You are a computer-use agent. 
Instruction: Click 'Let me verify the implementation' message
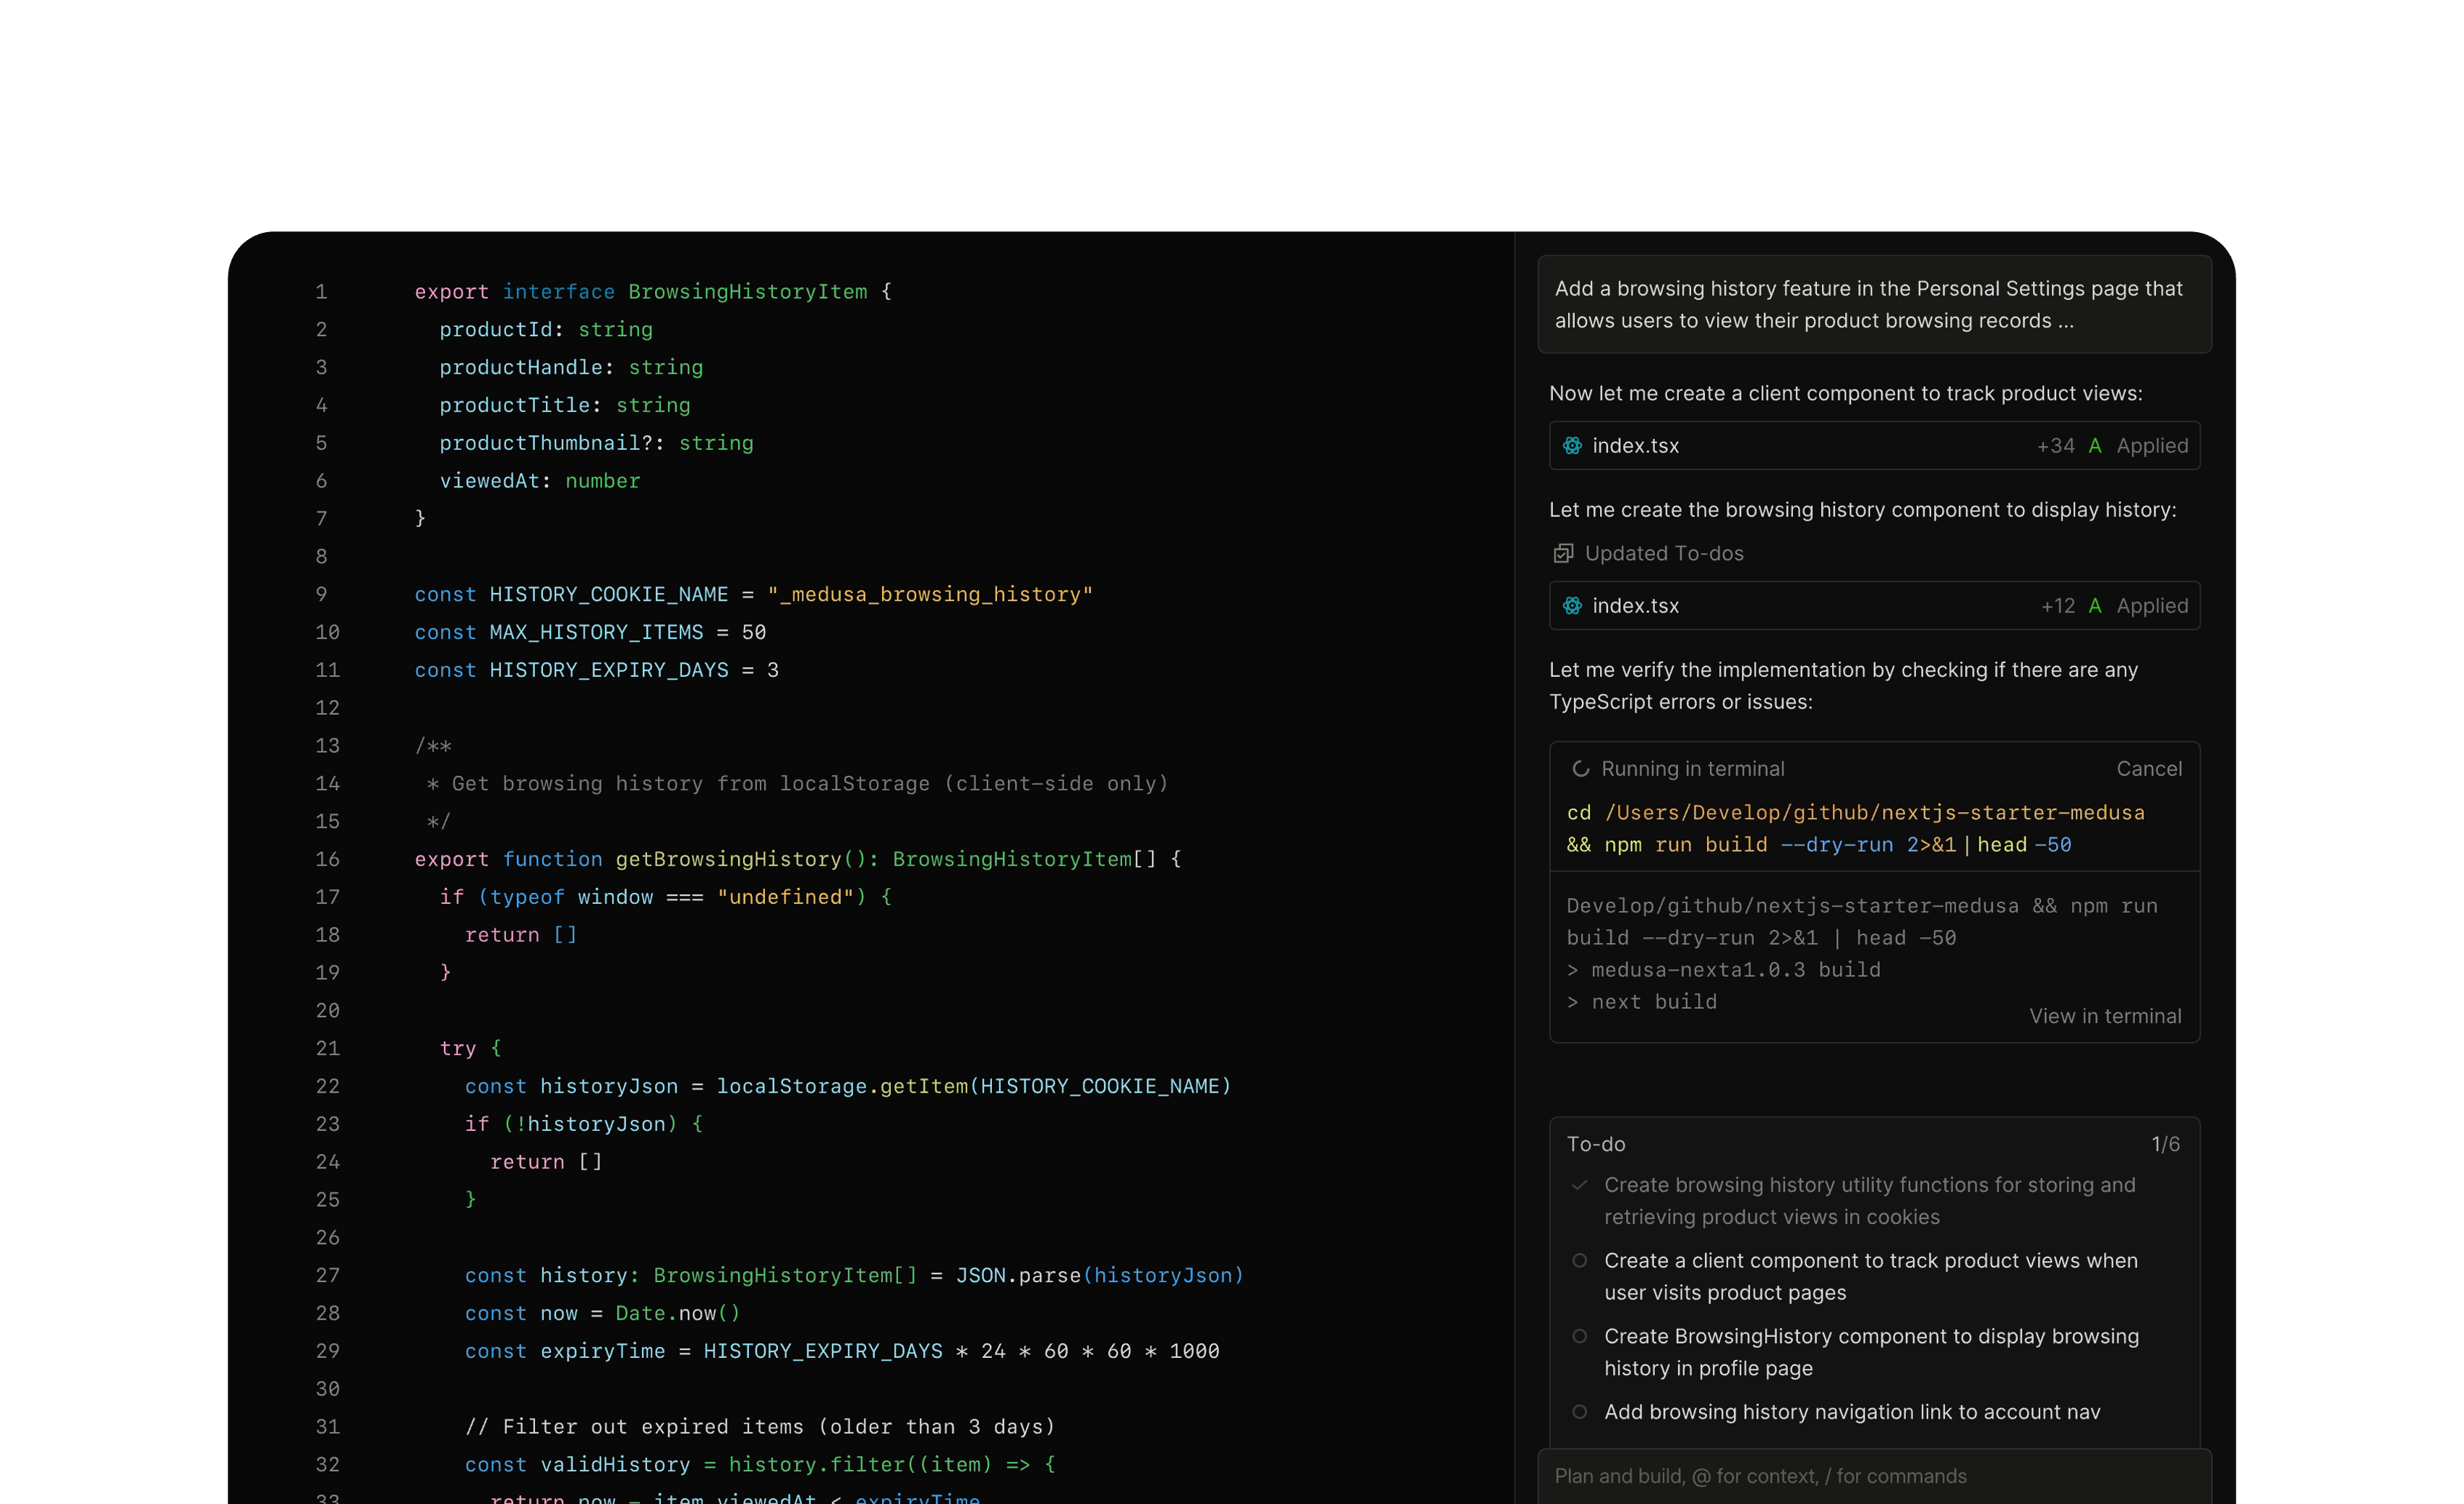pyautogui.click(x=1843, y=686)
